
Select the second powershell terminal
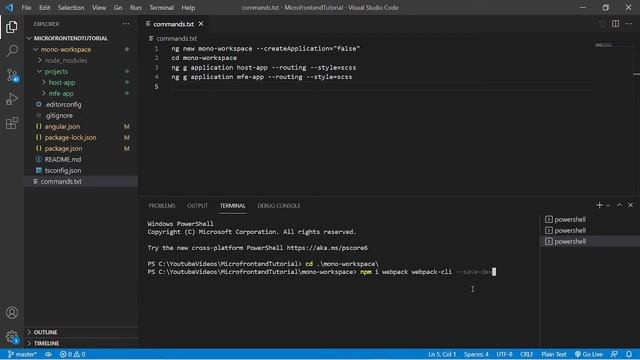[x=589, y=230]
